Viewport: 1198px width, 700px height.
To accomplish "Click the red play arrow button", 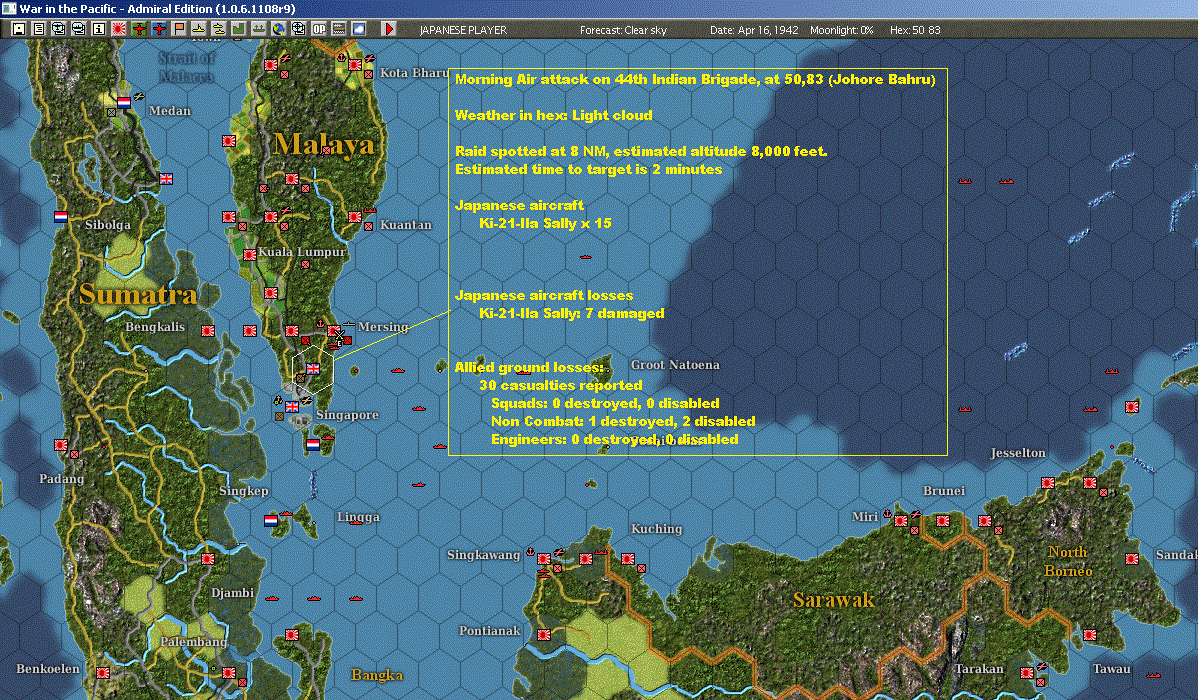I will pyautogui.click(x=388, y=29).
